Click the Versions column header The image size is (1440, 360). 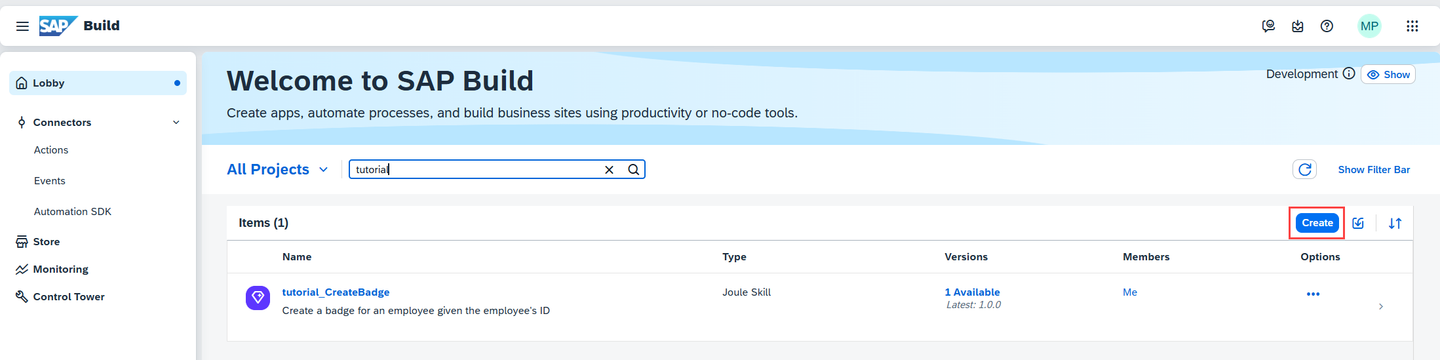point(966,257)
